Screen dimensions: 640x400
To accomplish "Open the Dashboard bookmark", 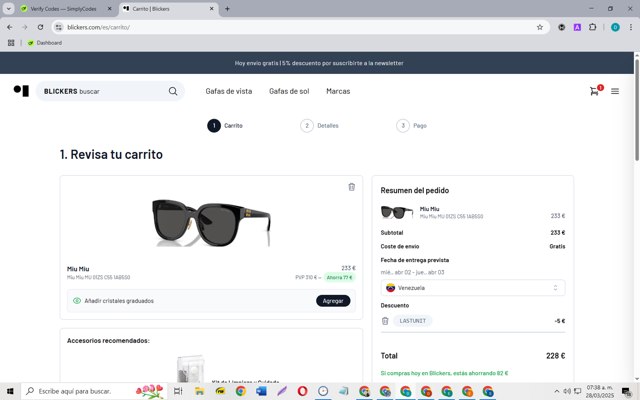I will click(x=44, y=43).
